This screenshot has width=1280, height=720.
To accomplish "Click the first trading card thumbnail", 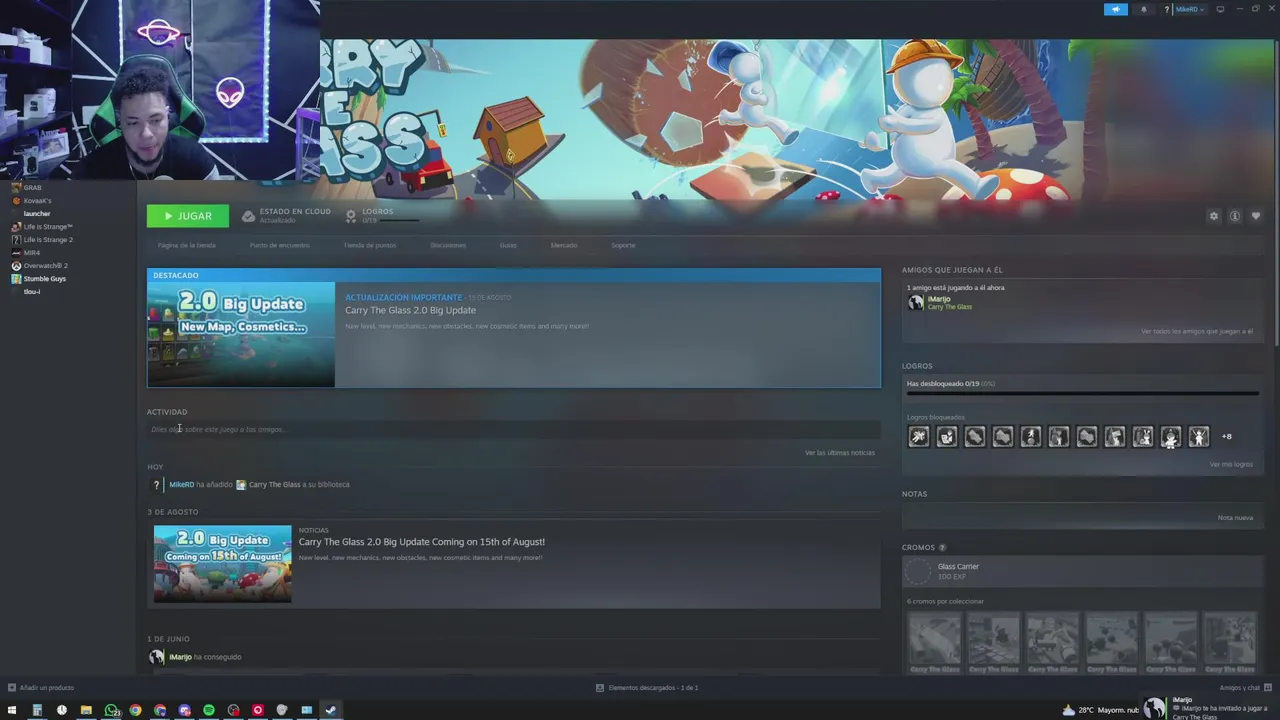I will click(x=934, y=644).
